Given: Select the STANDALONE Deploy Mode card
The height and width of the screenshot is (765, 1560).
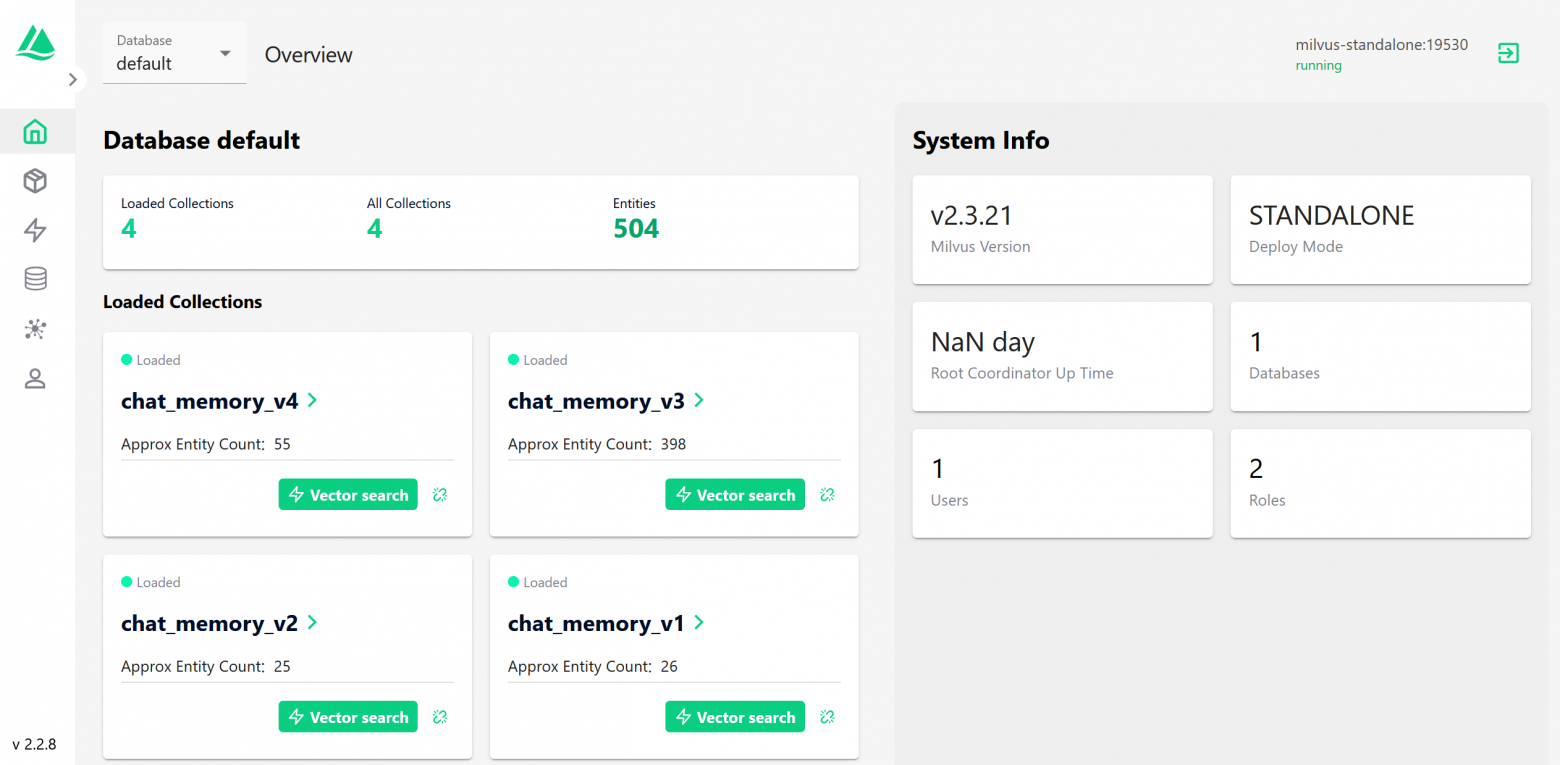Looking at the screenshot, I should (1381, 230).
